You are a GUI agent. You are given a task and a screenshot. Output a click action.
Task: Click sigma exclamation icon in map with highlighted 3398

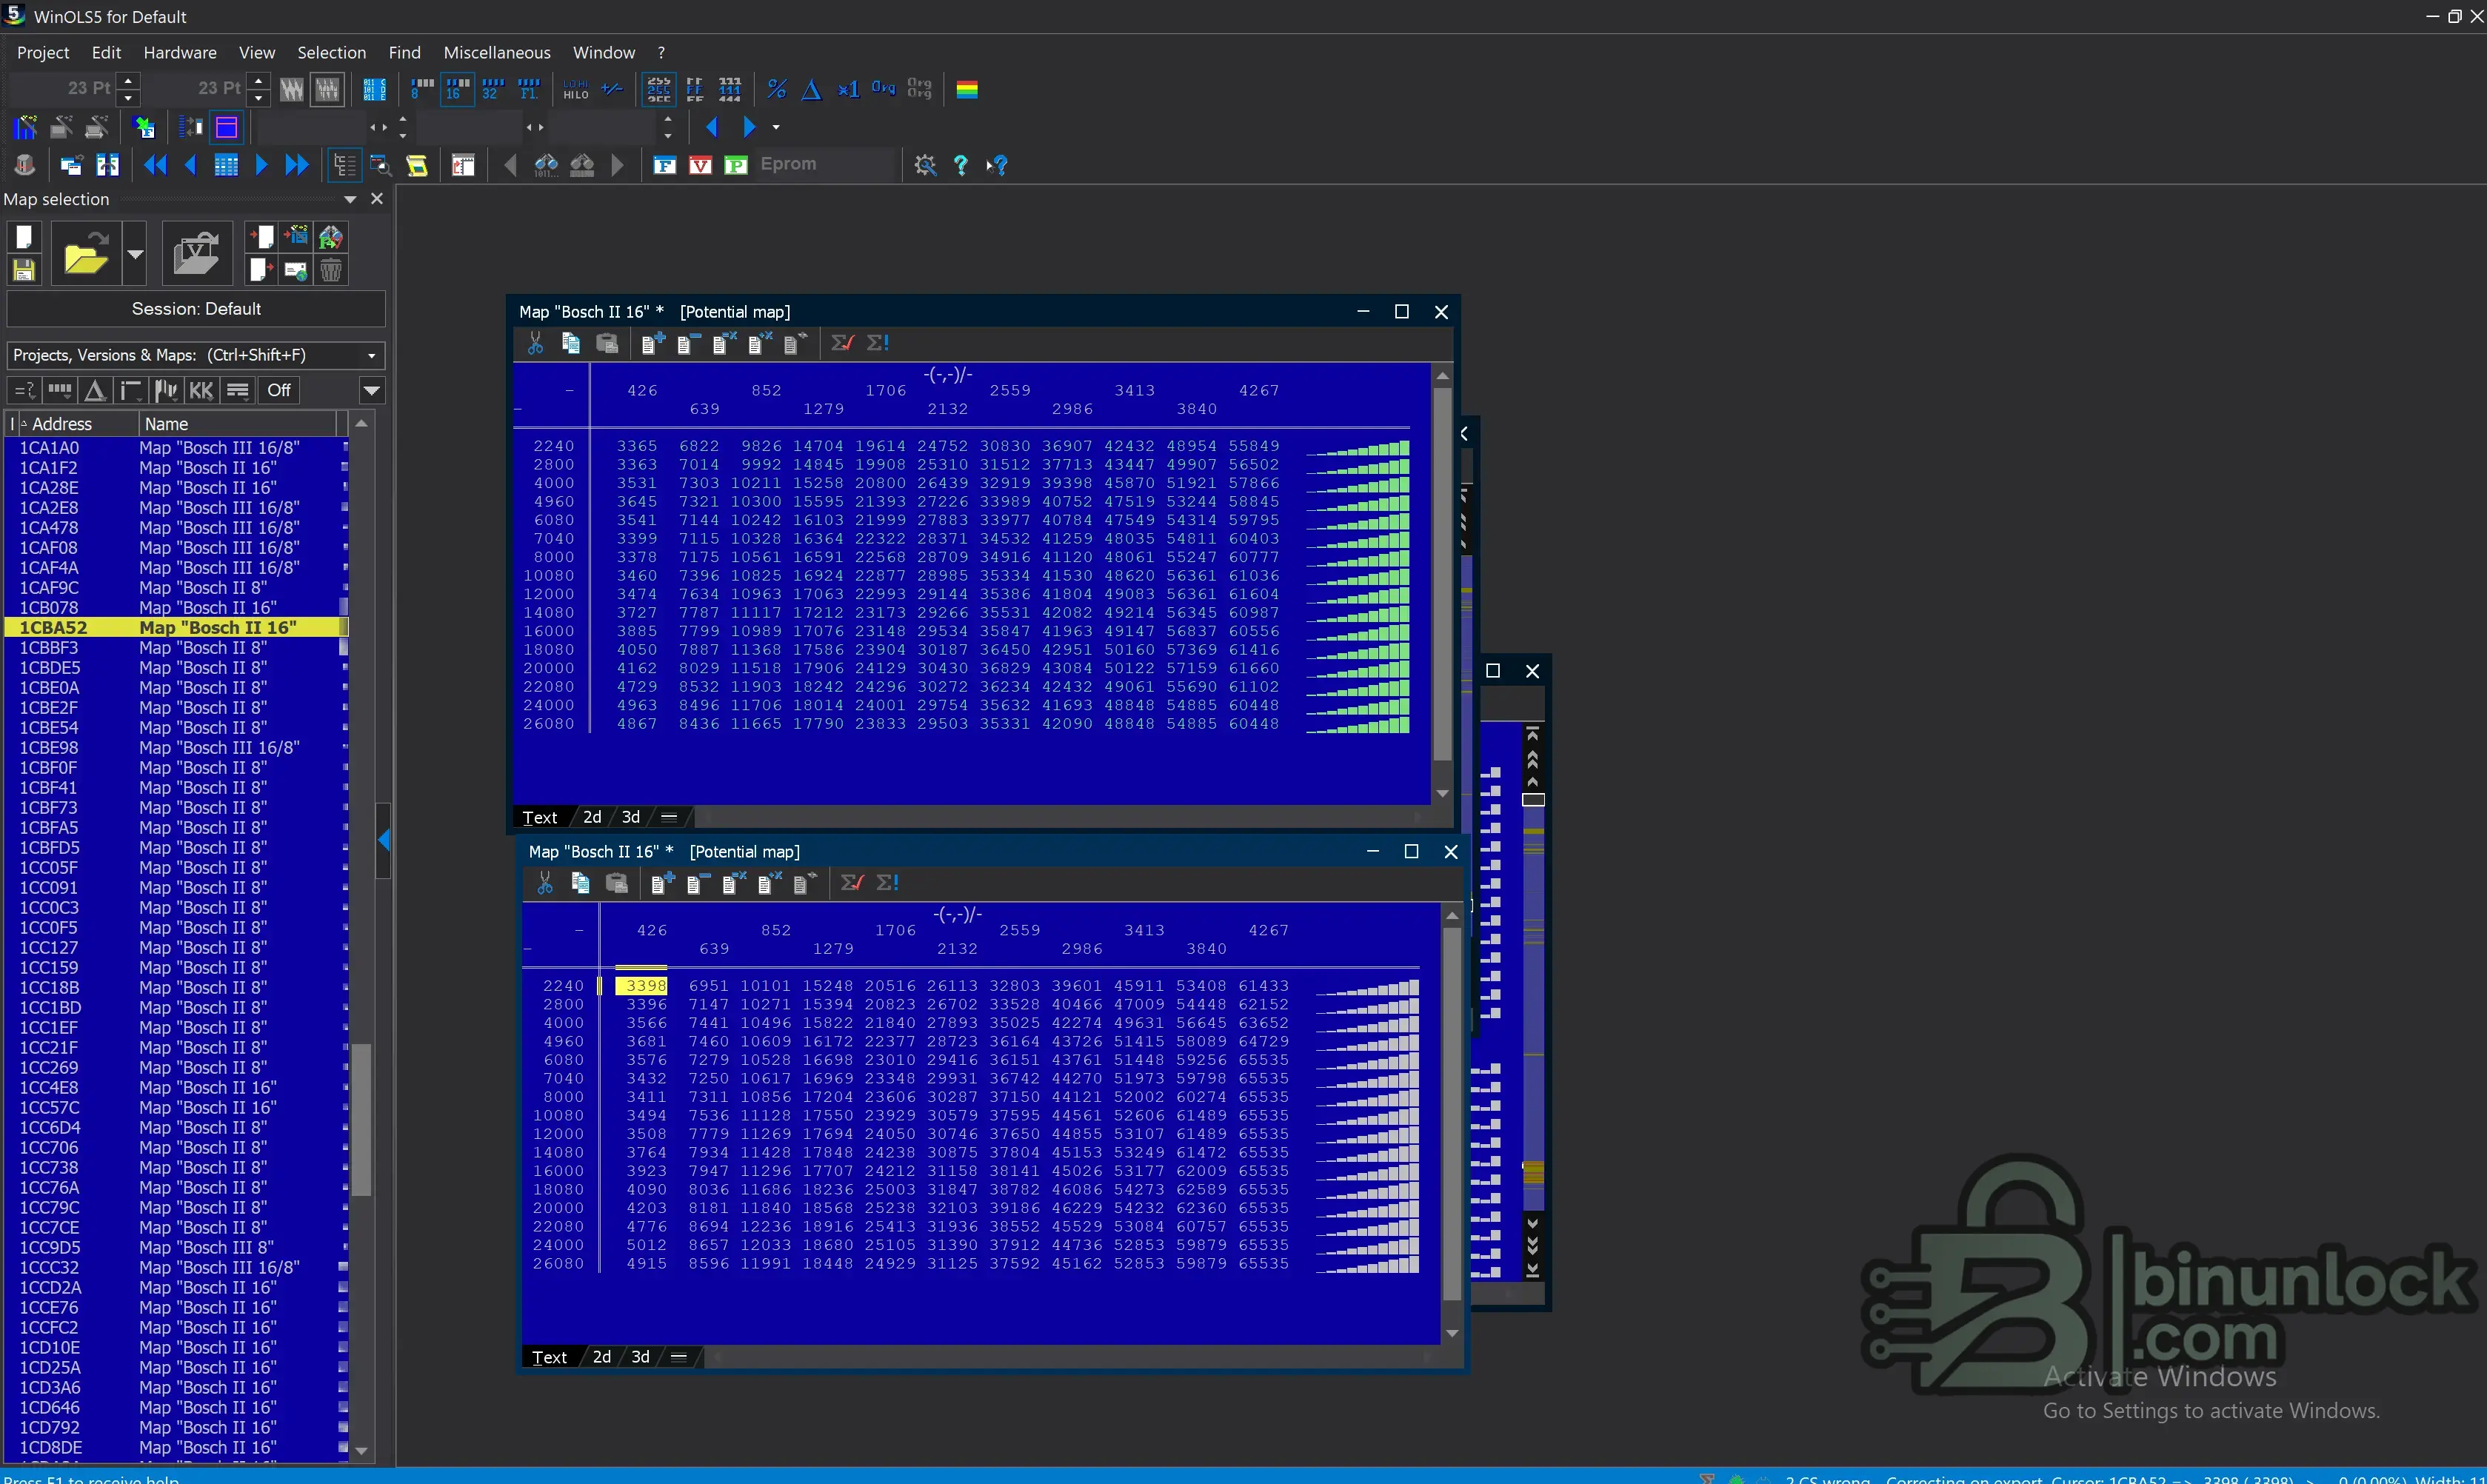(888, 883)
